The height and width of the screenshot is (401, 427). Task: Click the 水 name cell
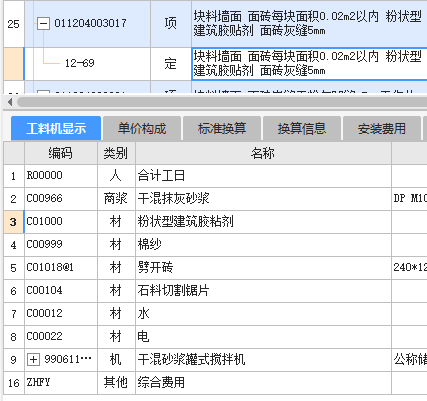click(263, 314)
